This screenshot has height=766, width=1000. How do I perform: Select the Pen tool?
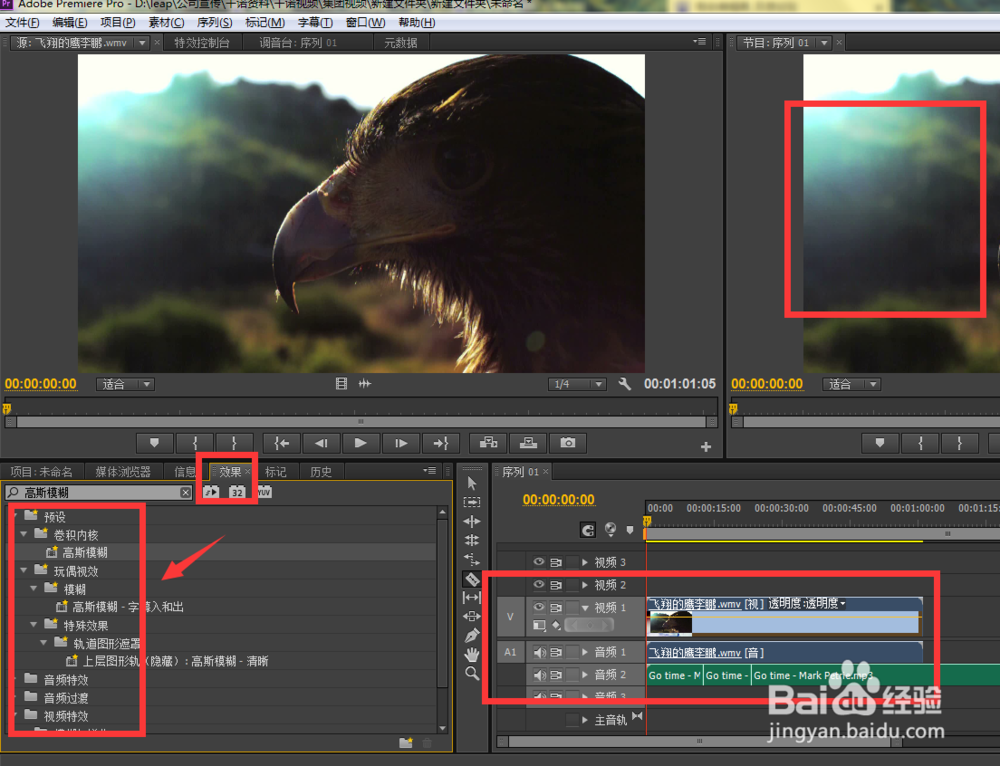pyautogui.click(x=472, y=635)
